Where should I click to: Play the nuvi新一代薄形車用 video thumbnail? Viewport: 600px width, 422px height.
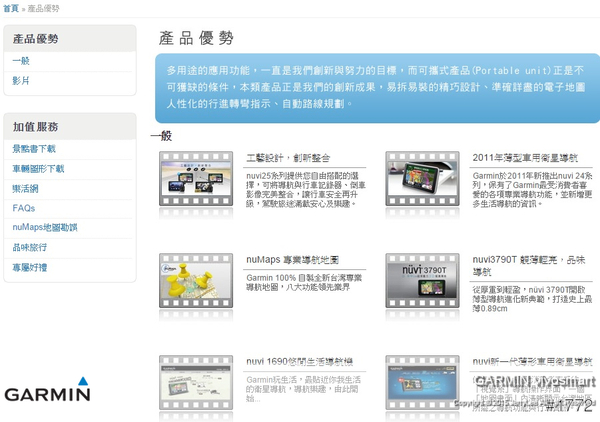click(422, 383)
